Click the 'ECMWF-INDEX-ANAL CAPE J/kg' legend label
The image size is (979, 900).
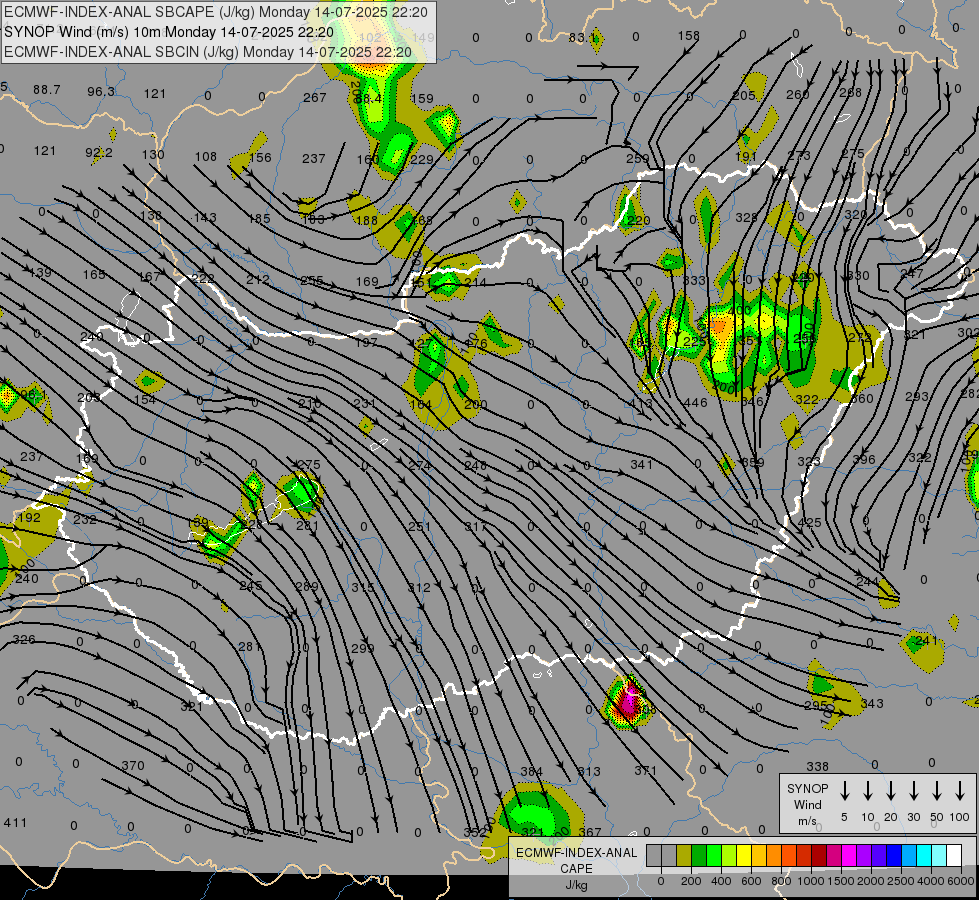pos(576,869)
